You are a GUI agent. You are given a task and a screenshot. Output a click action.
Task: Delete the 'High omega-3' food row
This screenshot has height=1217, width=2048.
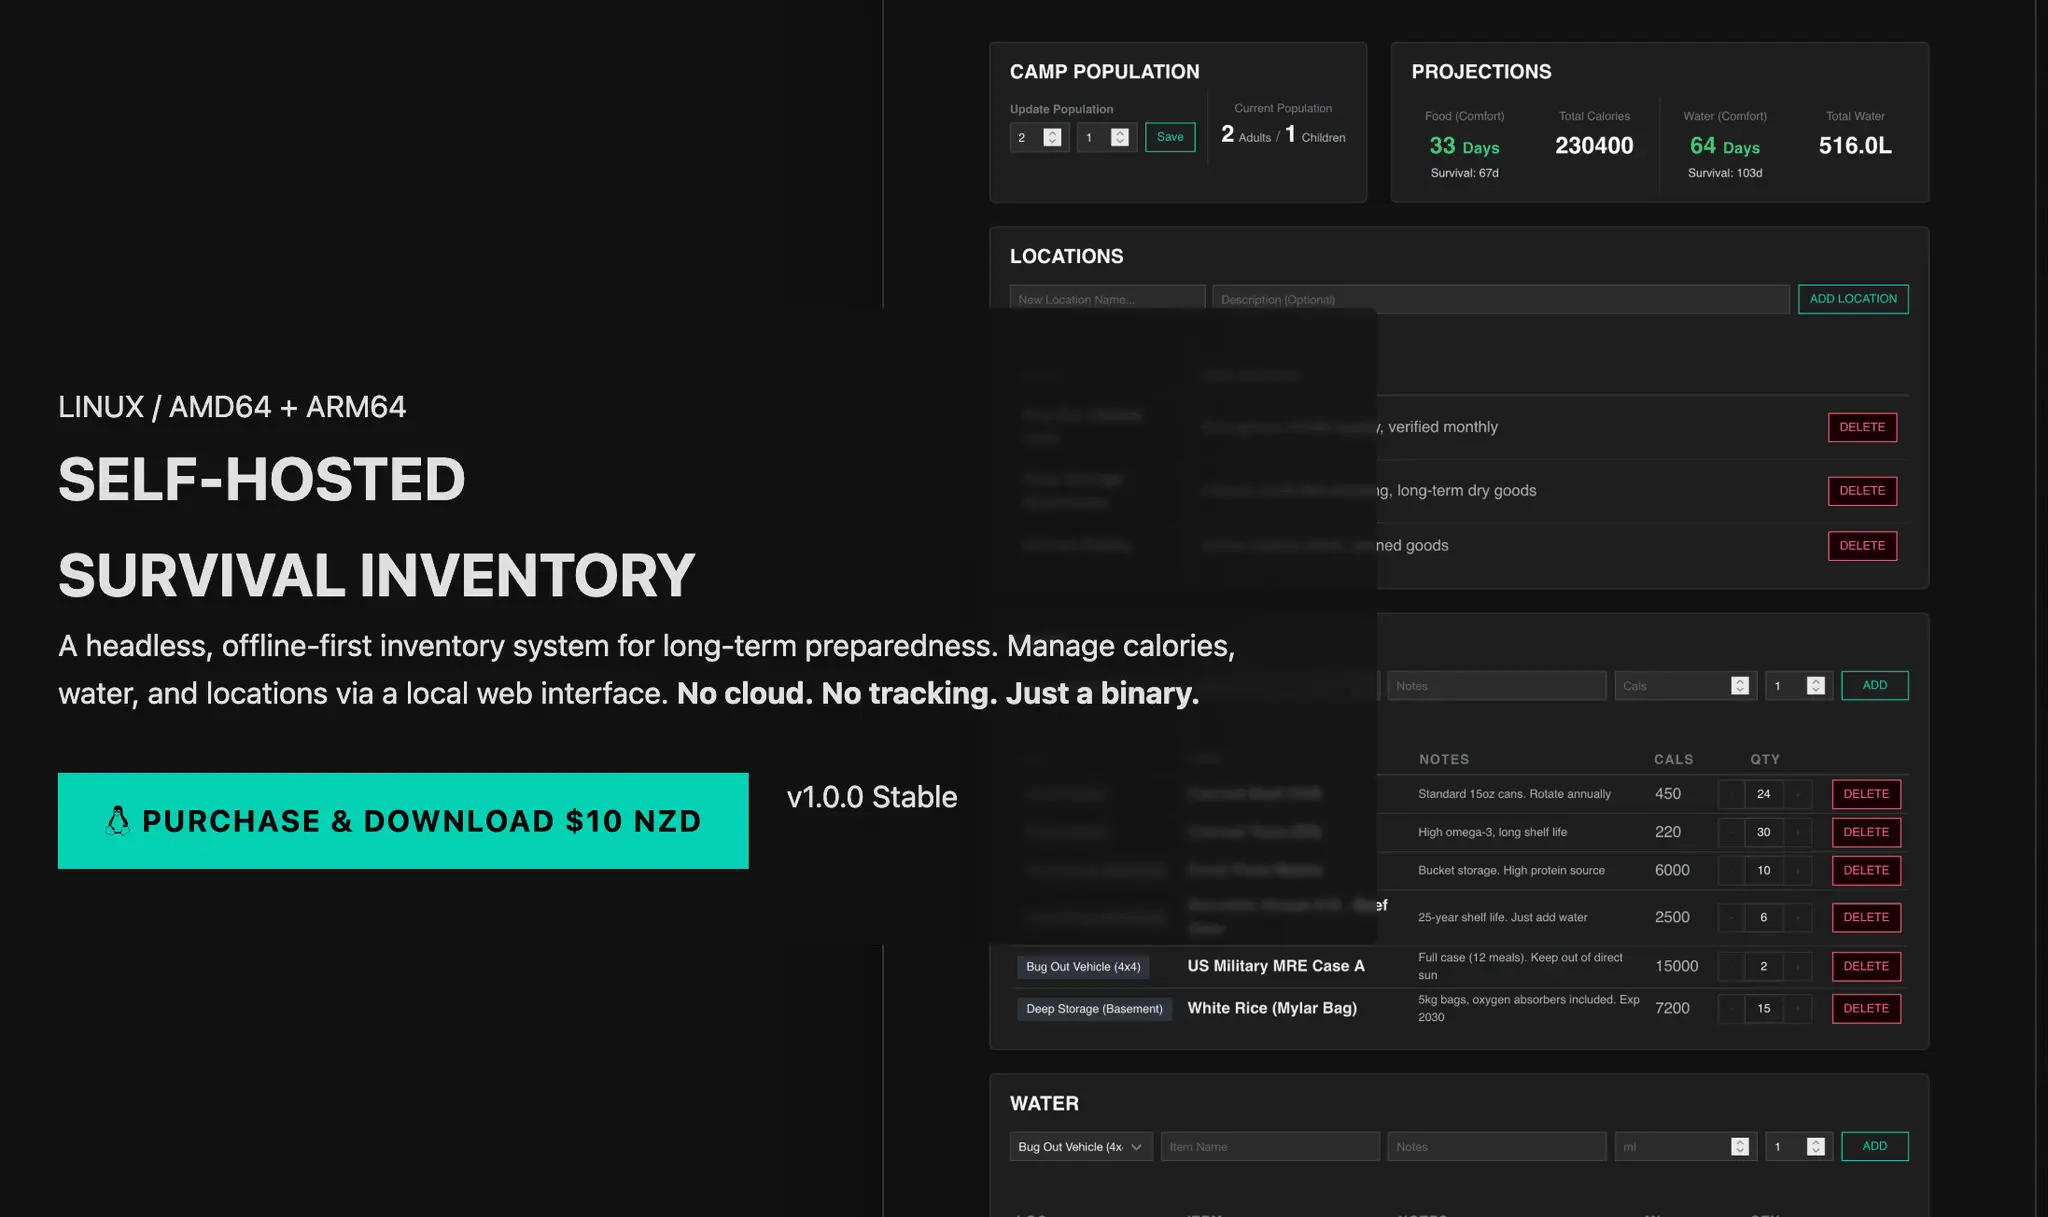[1866, 832]
